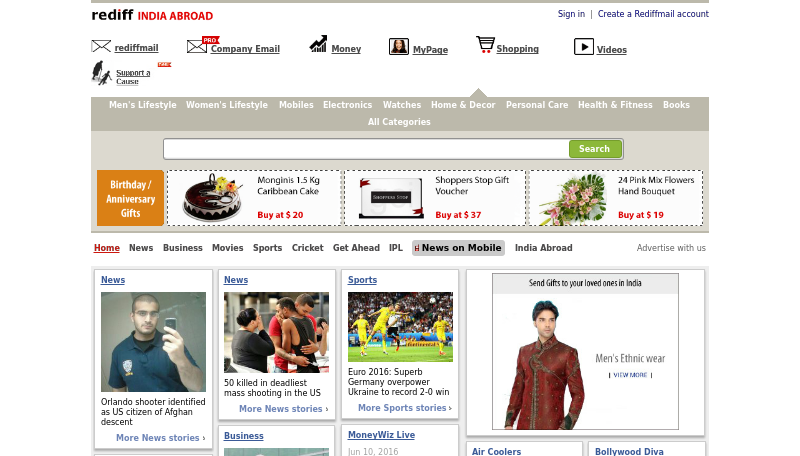Open the rediffmail text link
Screen dimensions: 800x456
coord(136,47)
